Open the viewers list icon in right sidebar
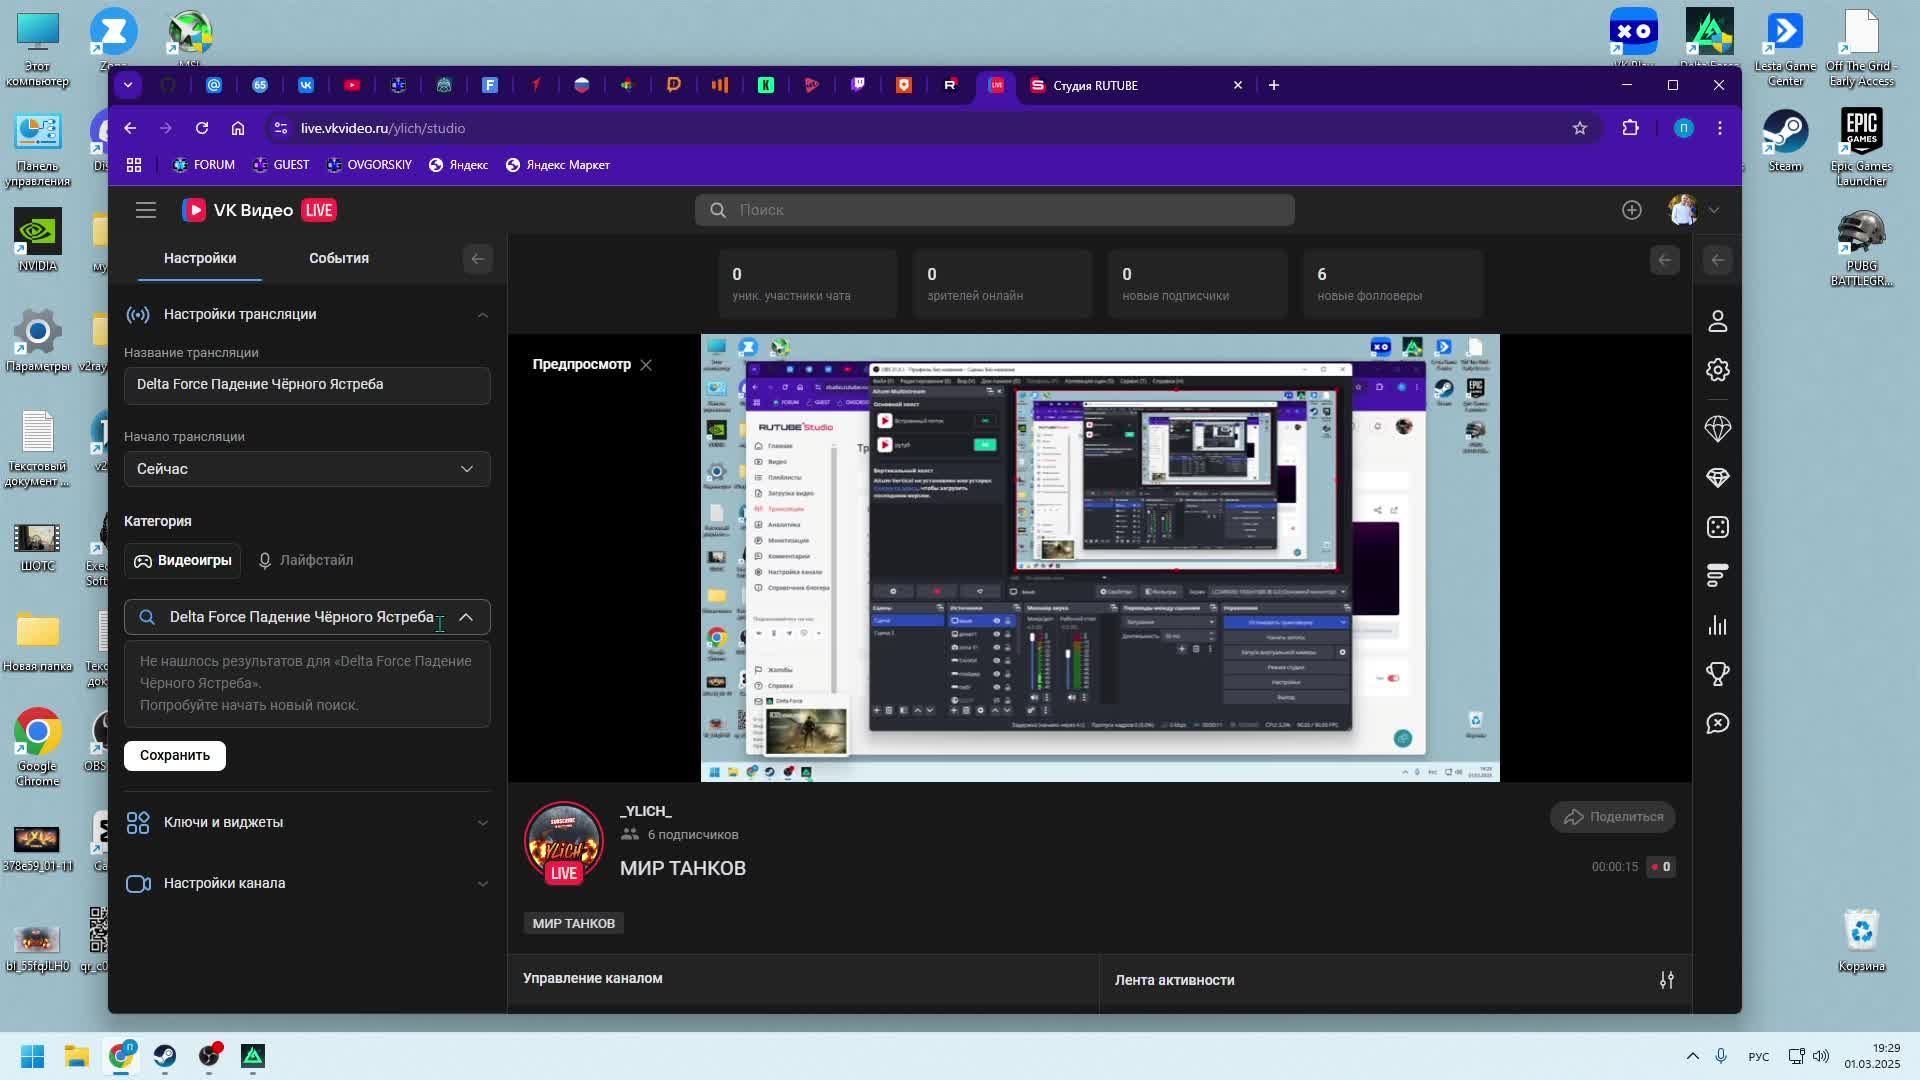Screen dimensions: 1920x1080 tap(1717, 321)
